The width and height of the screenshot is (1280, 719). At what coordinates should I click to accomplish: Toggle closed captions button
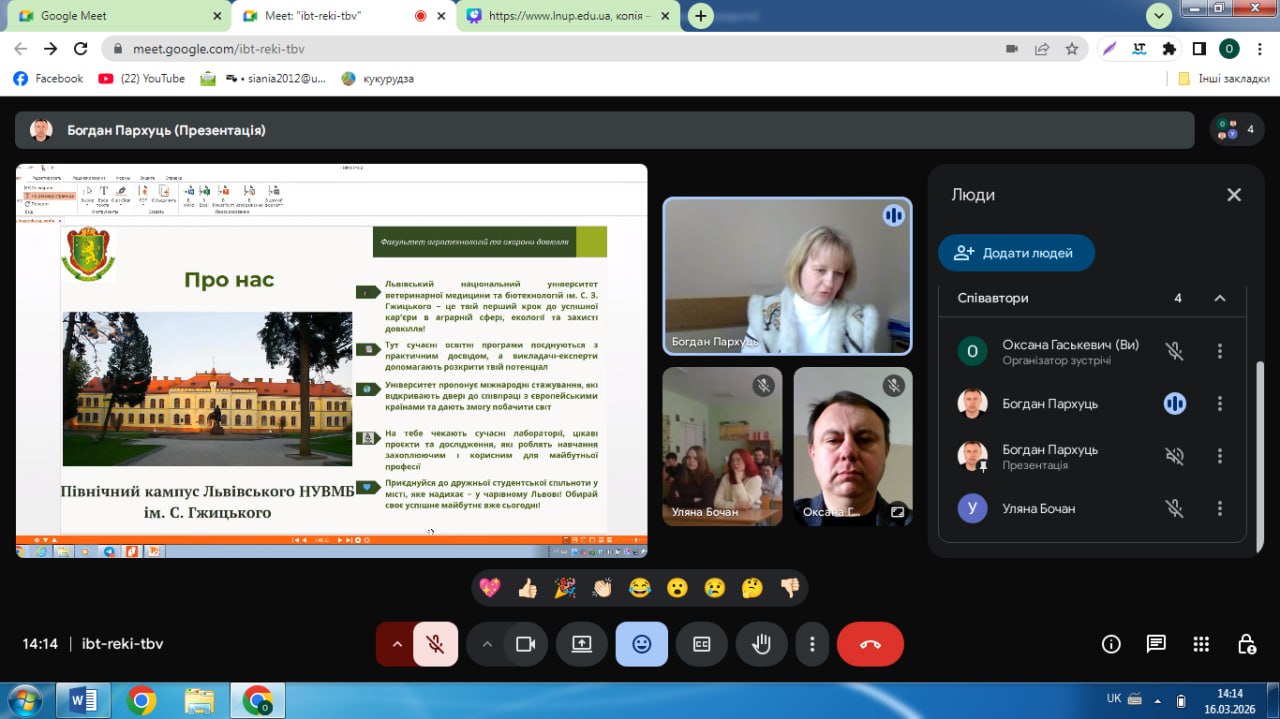click(x=702, y=645)
